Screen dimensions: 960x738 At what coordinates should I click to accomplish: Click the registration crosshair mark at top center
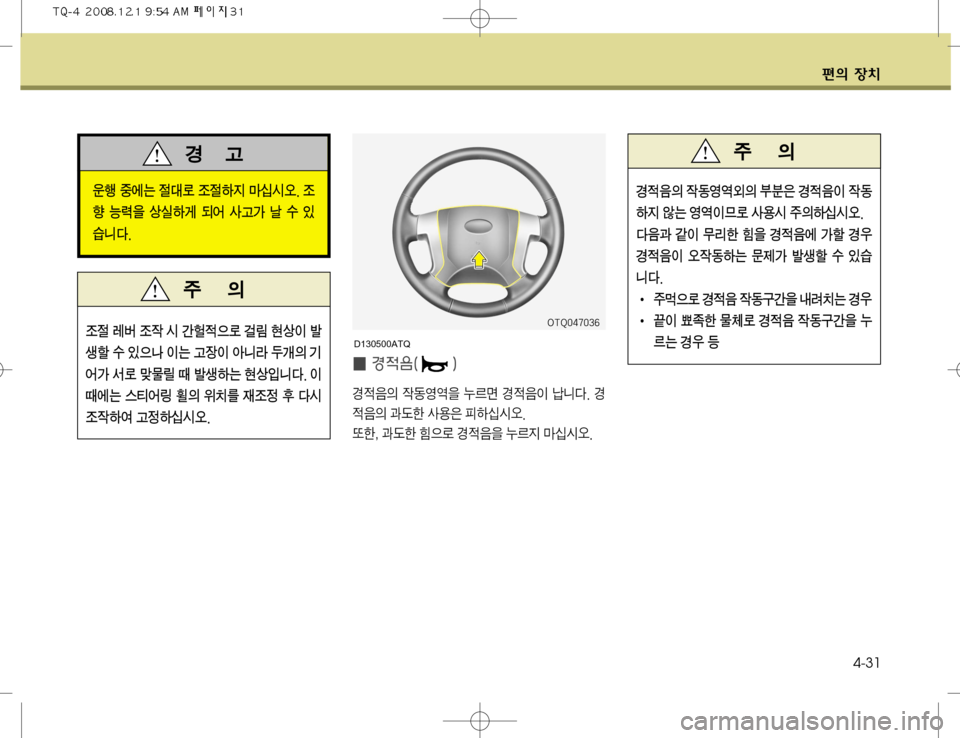pyautogui.click(x=480, y=18)
